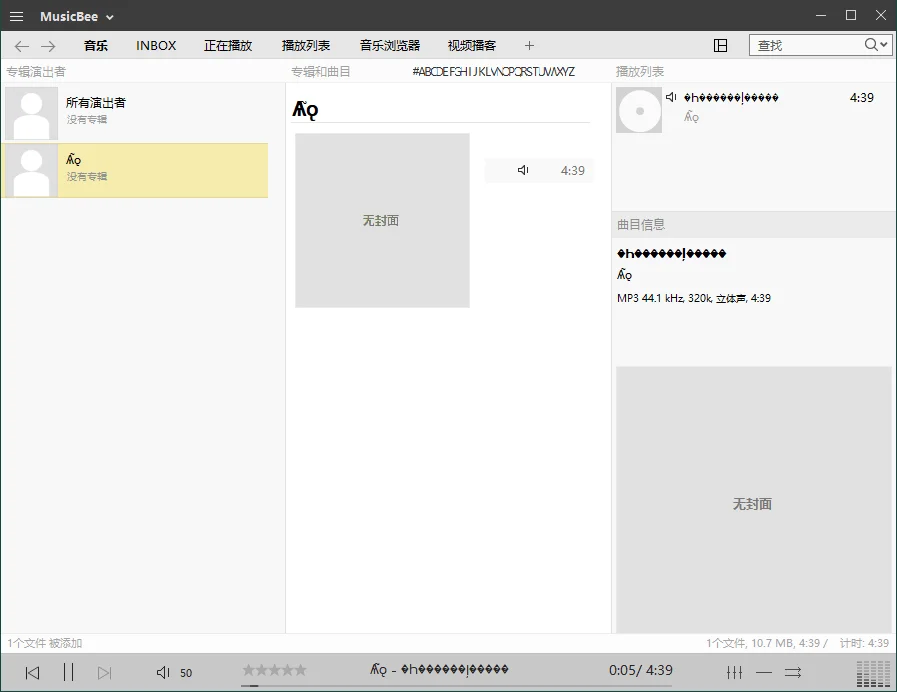Screen dimensions: 897x692
Task: Open the equalizer controls in the player bar
Action: [x=735, y=671]
